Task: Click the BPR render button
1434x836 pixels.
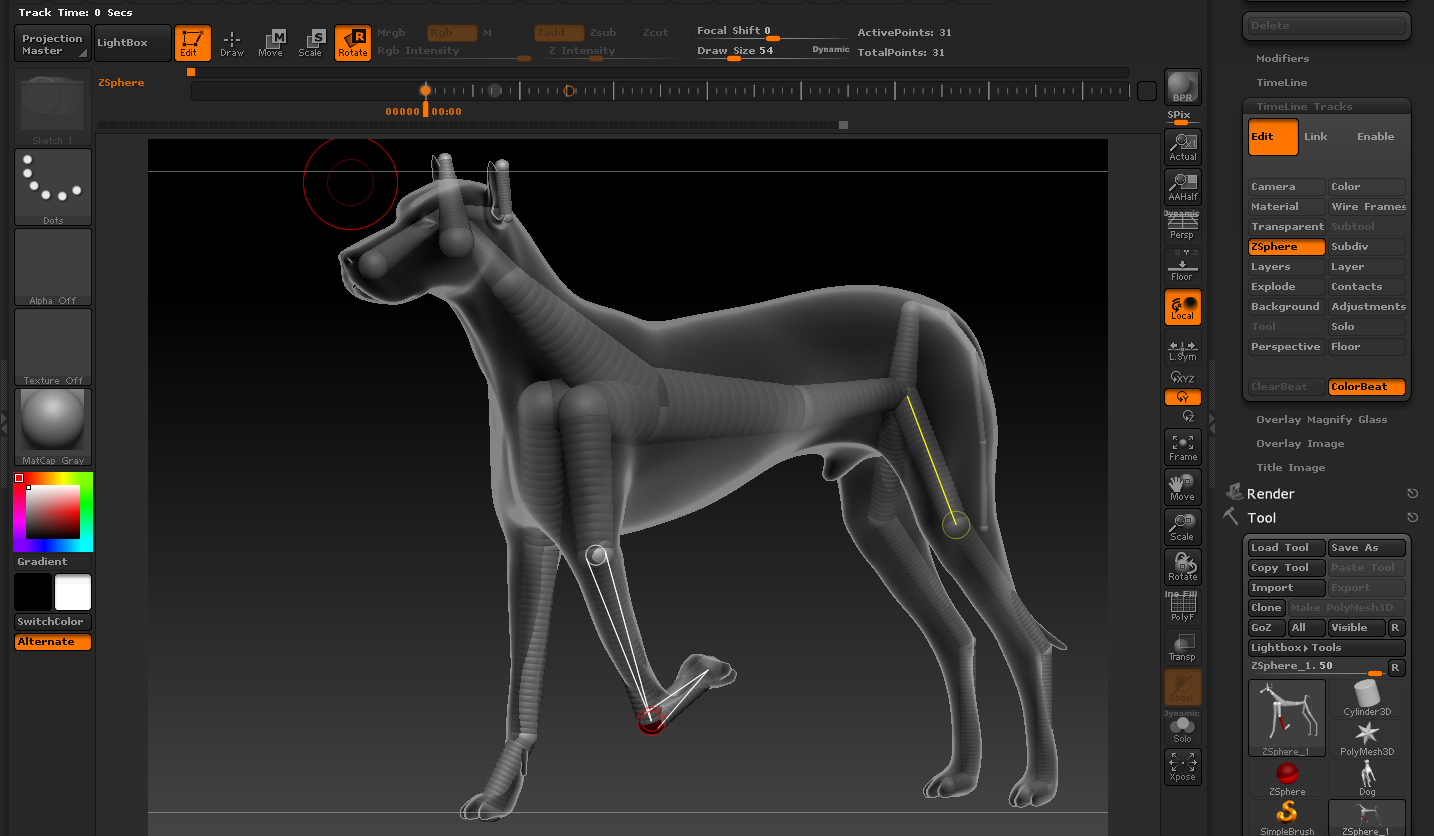Action: [x=1182, y=87]
